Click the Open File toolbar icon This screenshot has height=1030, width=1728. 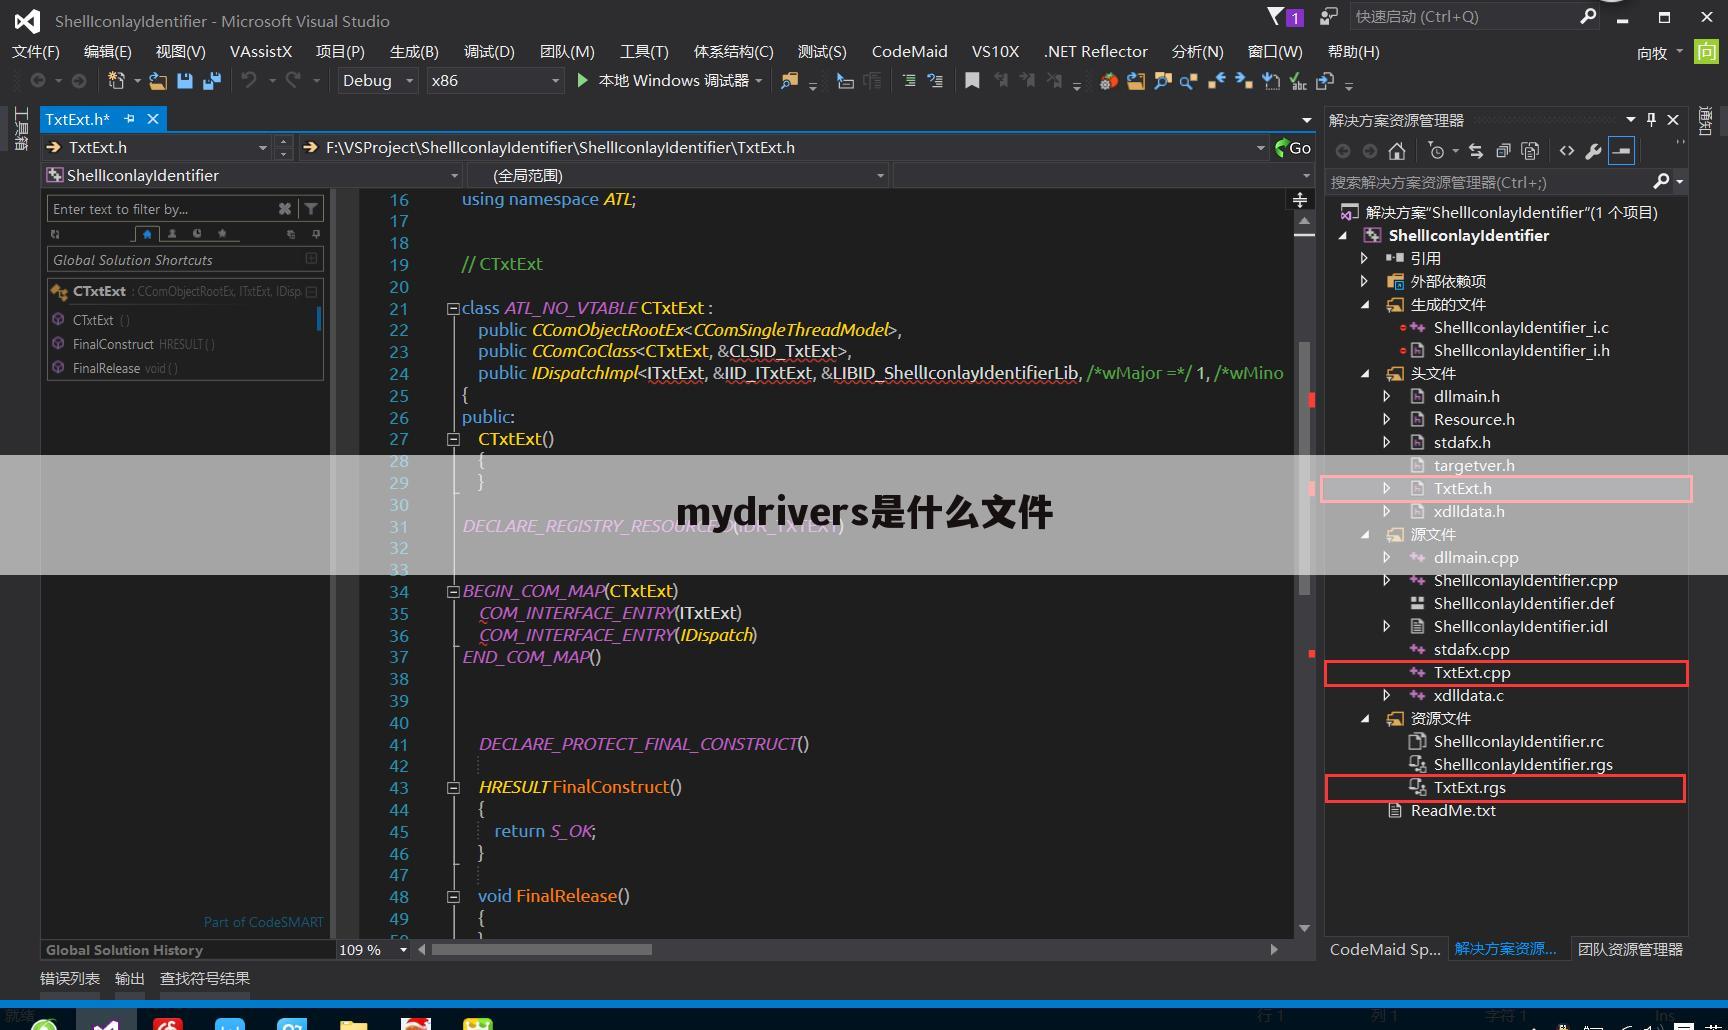pyautogui.click(x=158, y=81)
